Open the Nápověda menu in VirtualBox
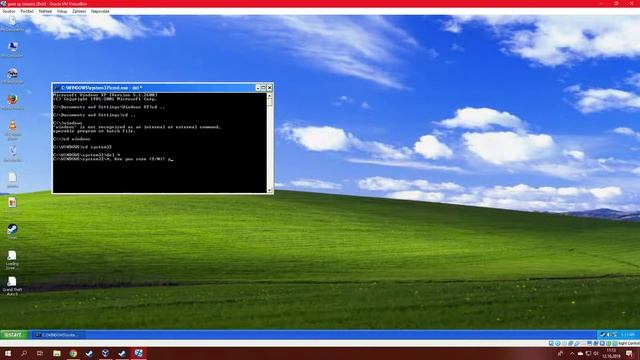The image size is (640, 360). [100, 11]
